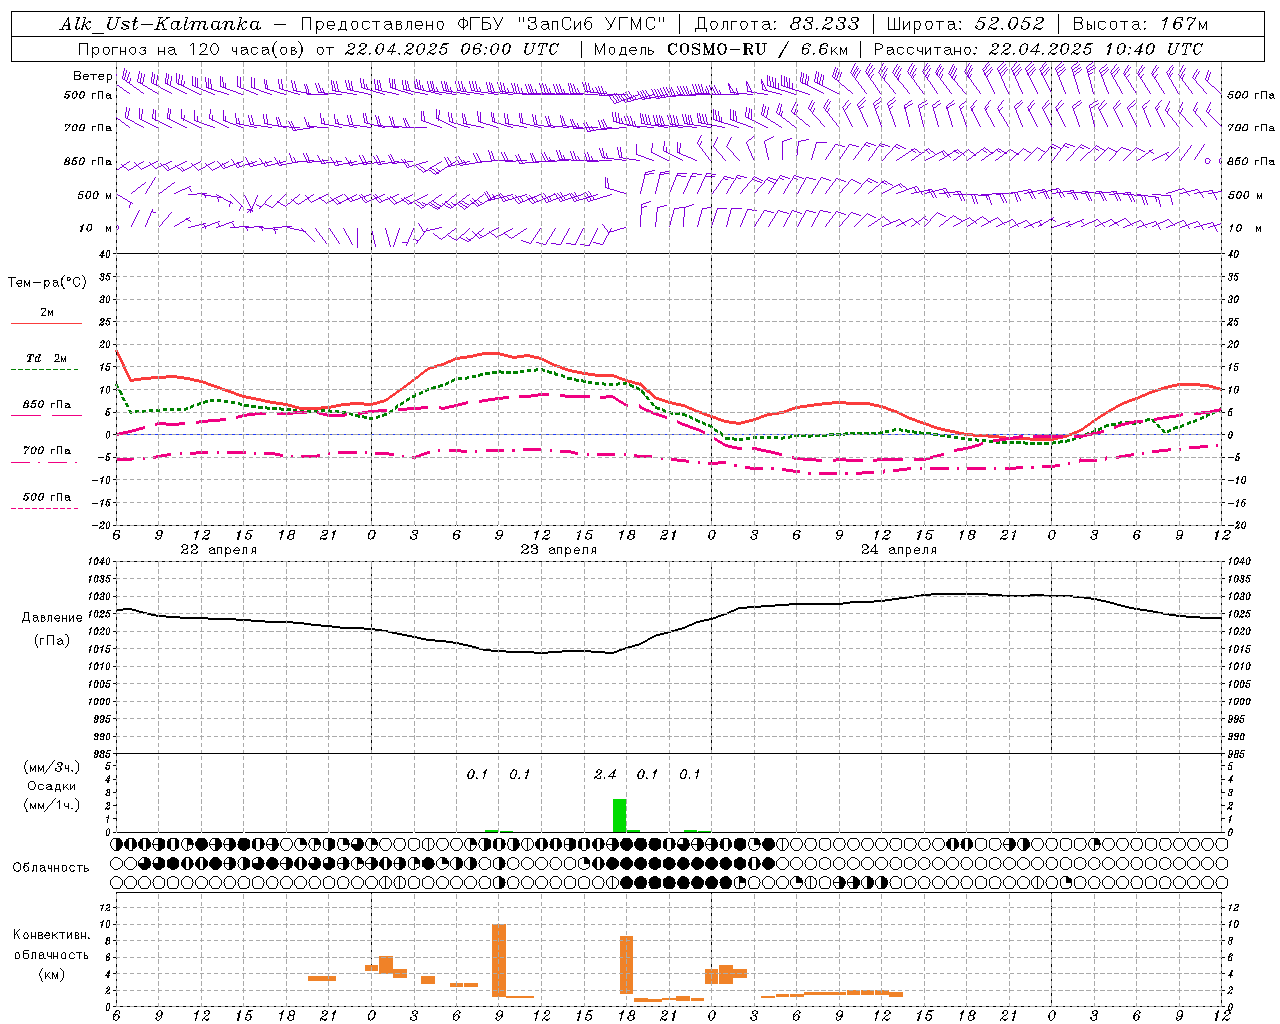Click the station name Alk_Ust-Kalmanka
Image resolution: width=1280 pixels, height=1024 pixels.
[x=160, y=24]
